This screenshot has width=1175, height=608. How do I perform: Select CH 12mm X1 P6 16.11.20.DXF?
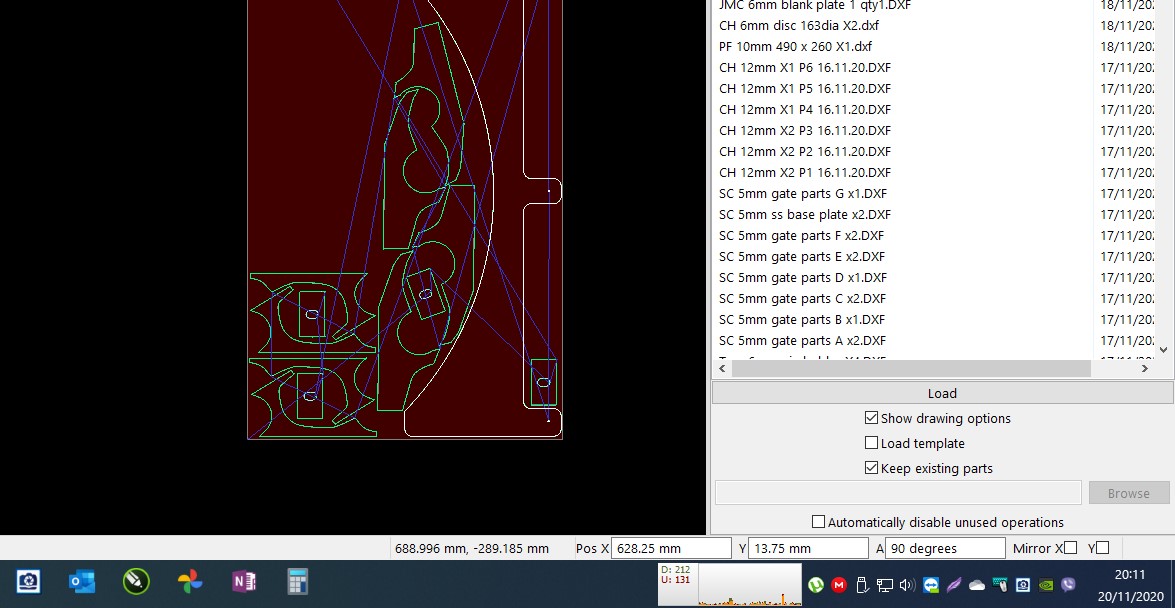805,67
